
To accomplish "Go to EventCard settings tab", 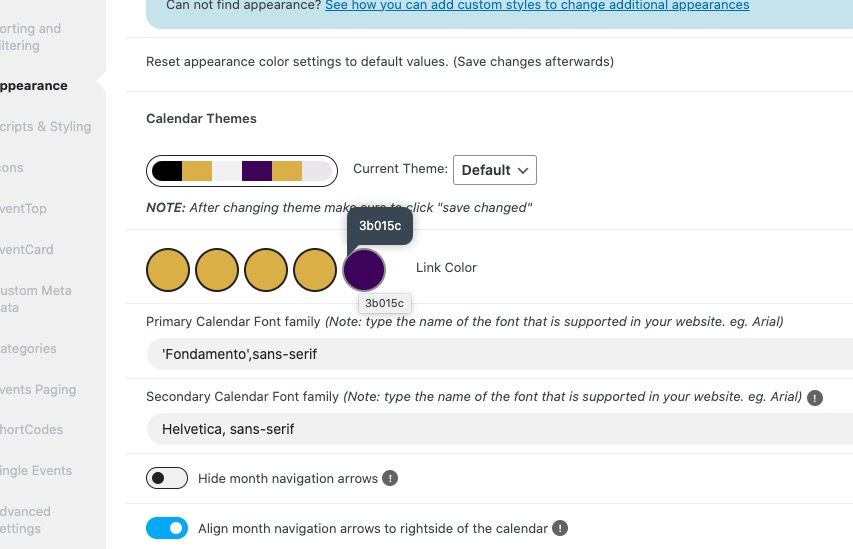I will (x=27, y=250).
